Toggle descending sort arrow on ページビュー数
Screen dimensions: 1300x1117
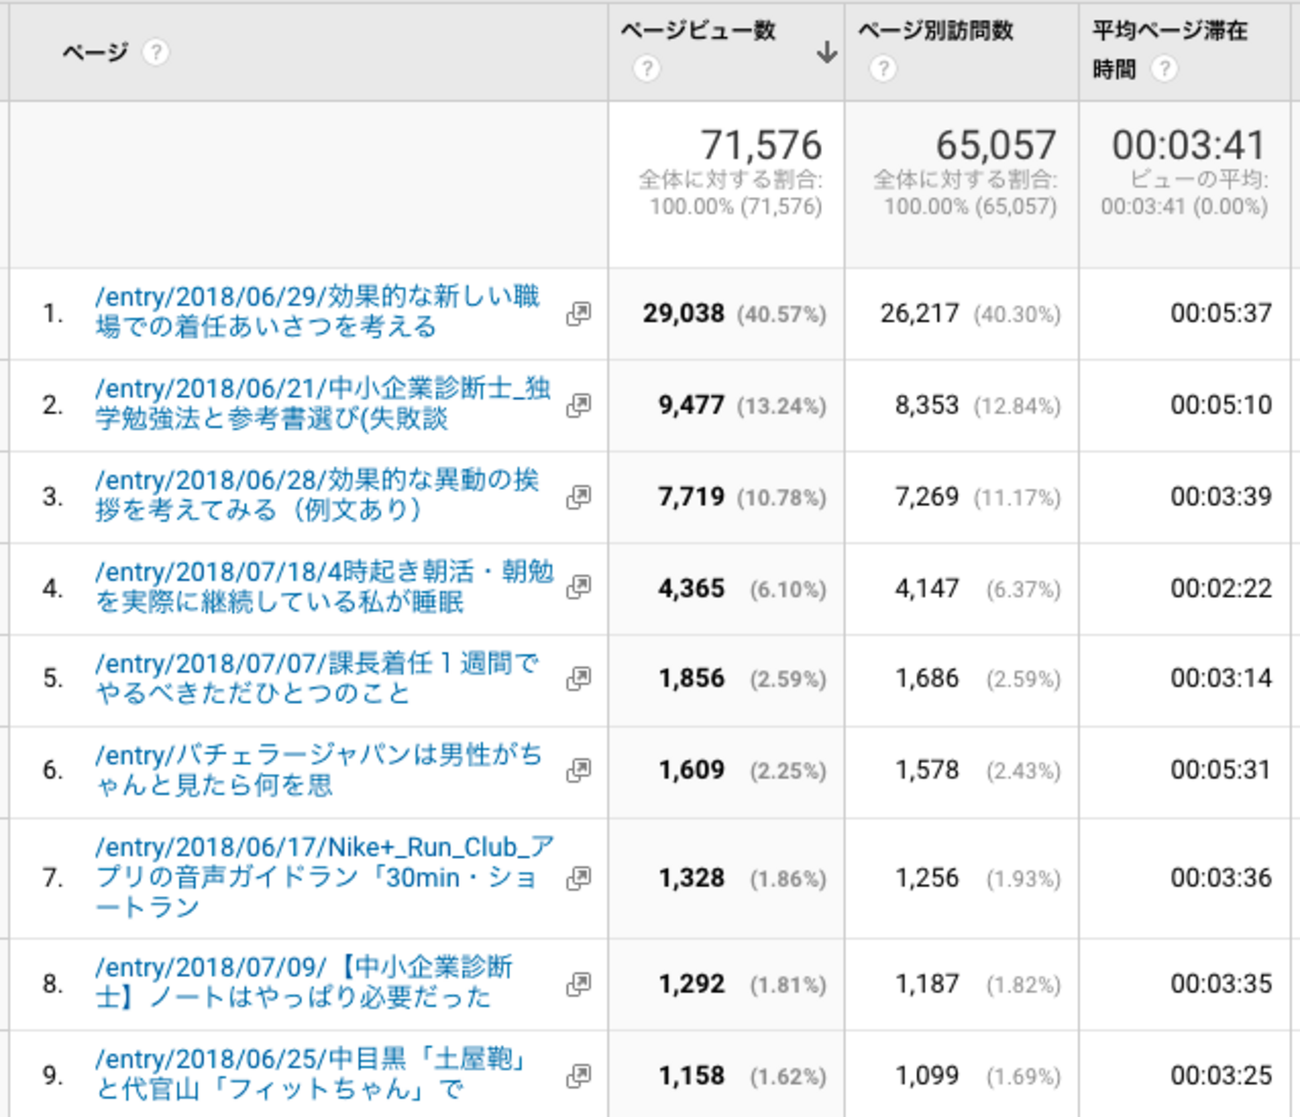click(x=827, y=52)
